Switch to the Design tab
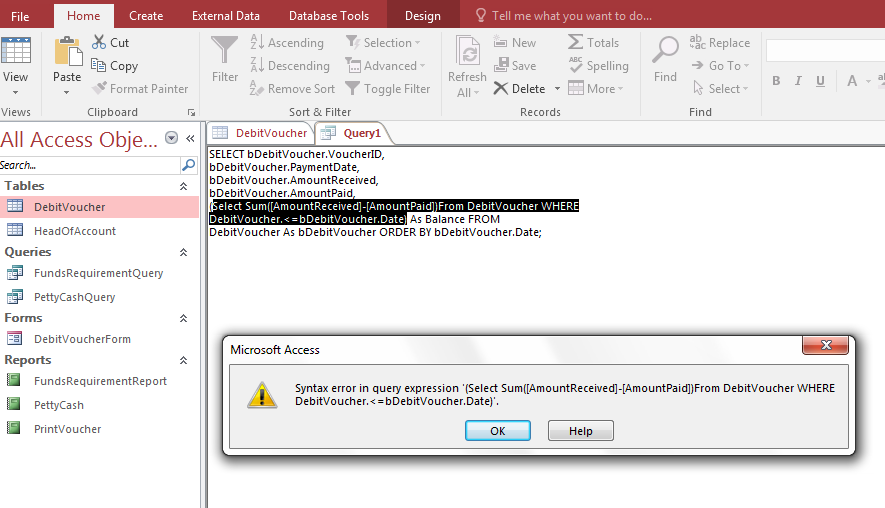The image size is (885, 508). (423, 16)
